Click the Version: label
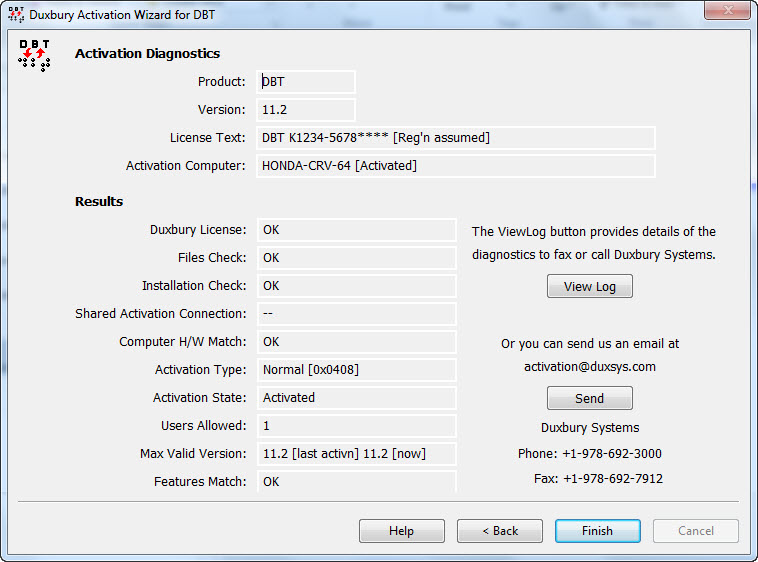Screen dimensions: 758x562 click(x=221, y=110)
